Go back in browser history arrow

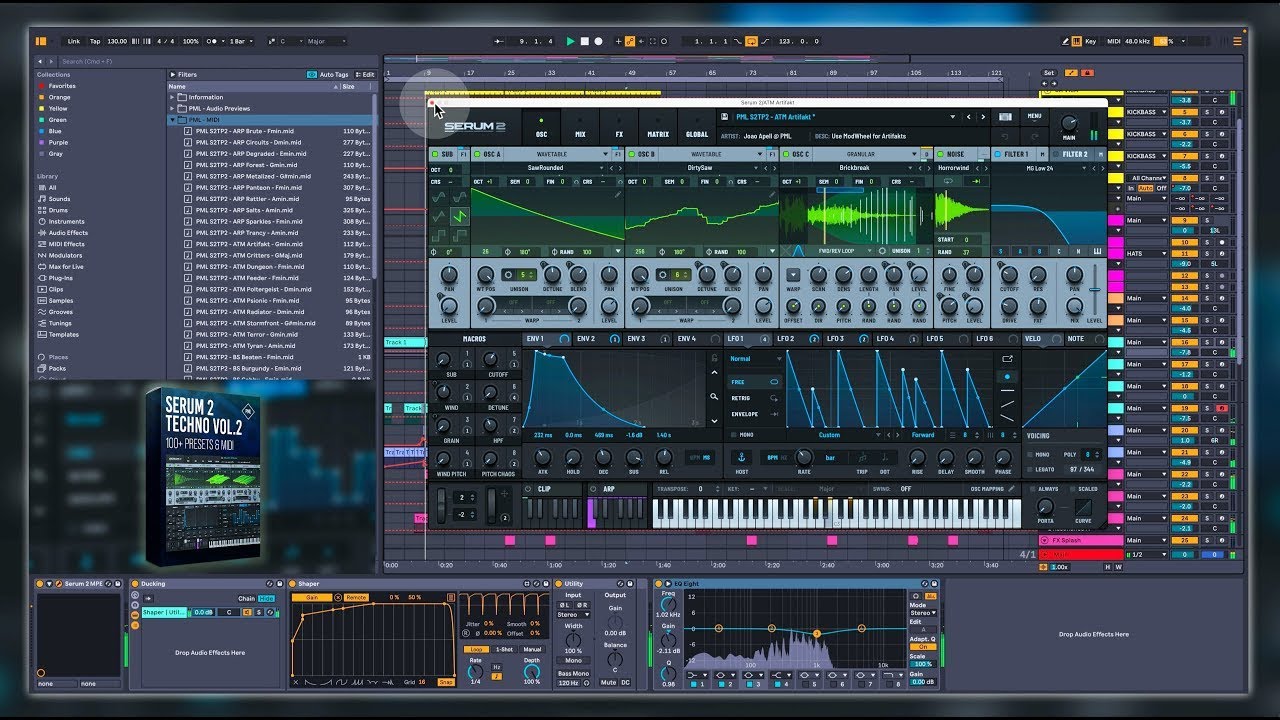[x=42, y=61]
